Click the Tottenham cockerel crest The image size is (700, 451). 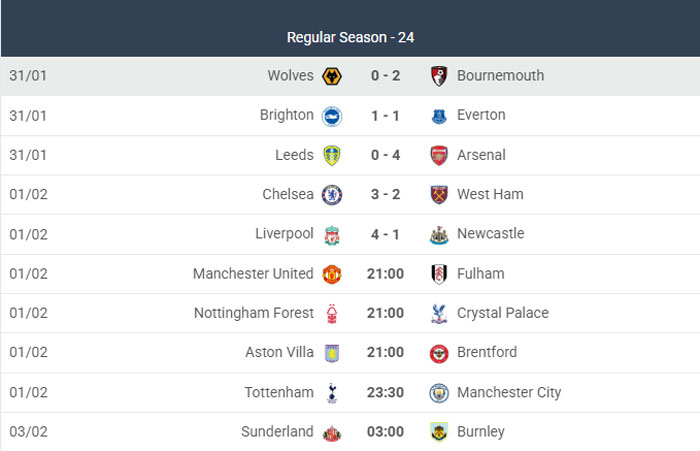pos(332,393)
